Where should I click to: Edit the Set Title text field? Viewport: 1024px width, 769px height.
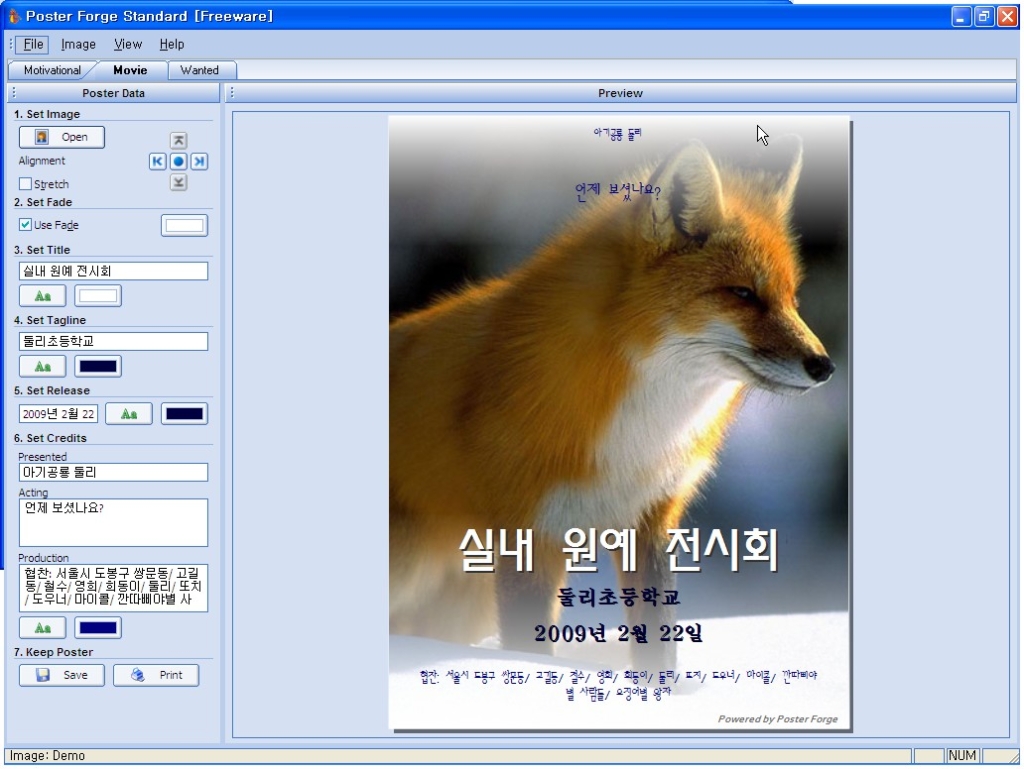pos(114,271)
